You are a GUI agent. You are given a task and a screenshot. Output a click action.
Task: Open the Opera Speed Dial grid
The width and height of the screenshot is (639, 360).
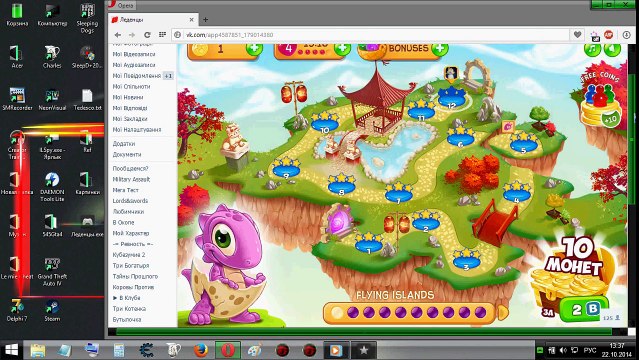[162, 35]
